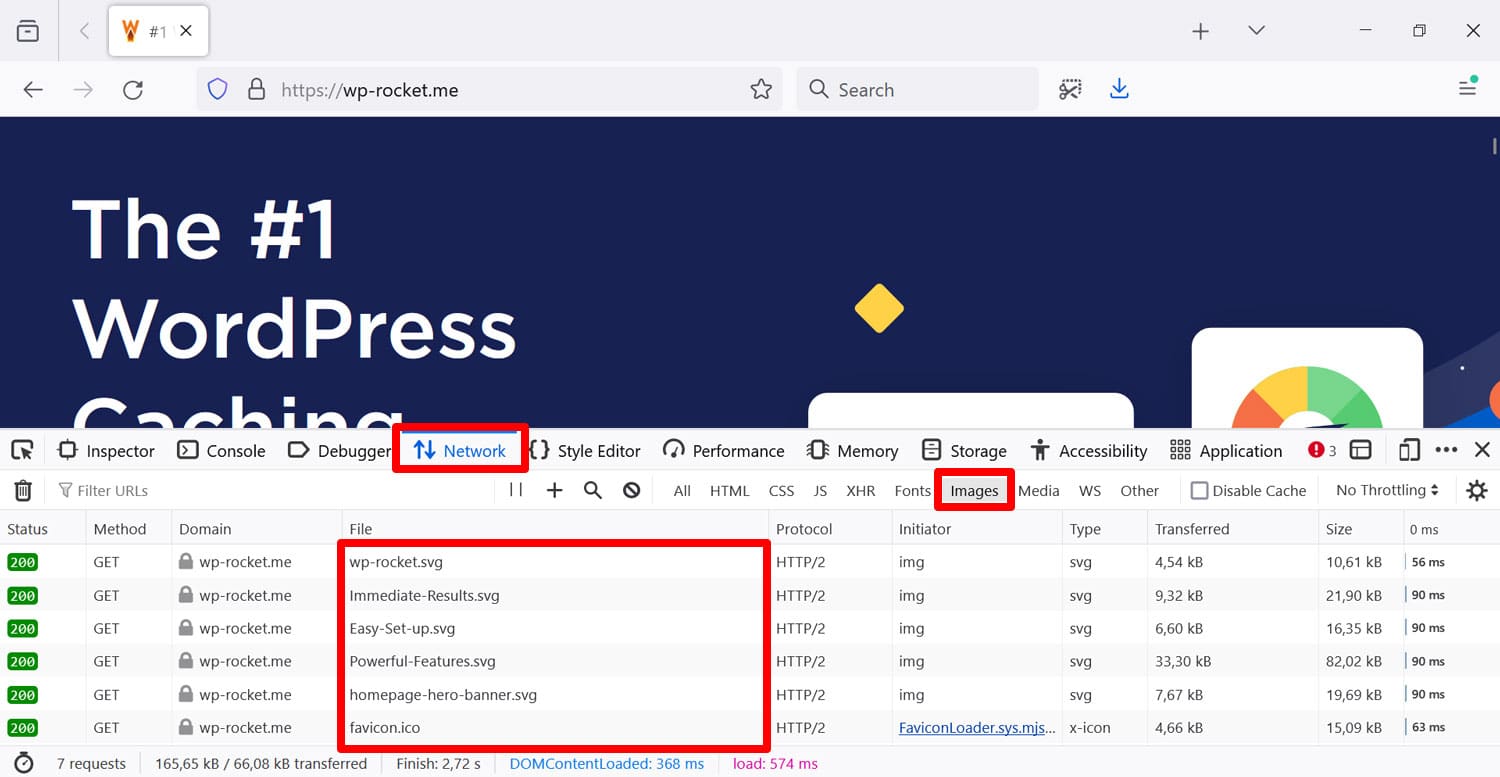Click the FaviconLoader.sys.mjs initiator link
This screenshot has height=777, width=1500.
976,728
